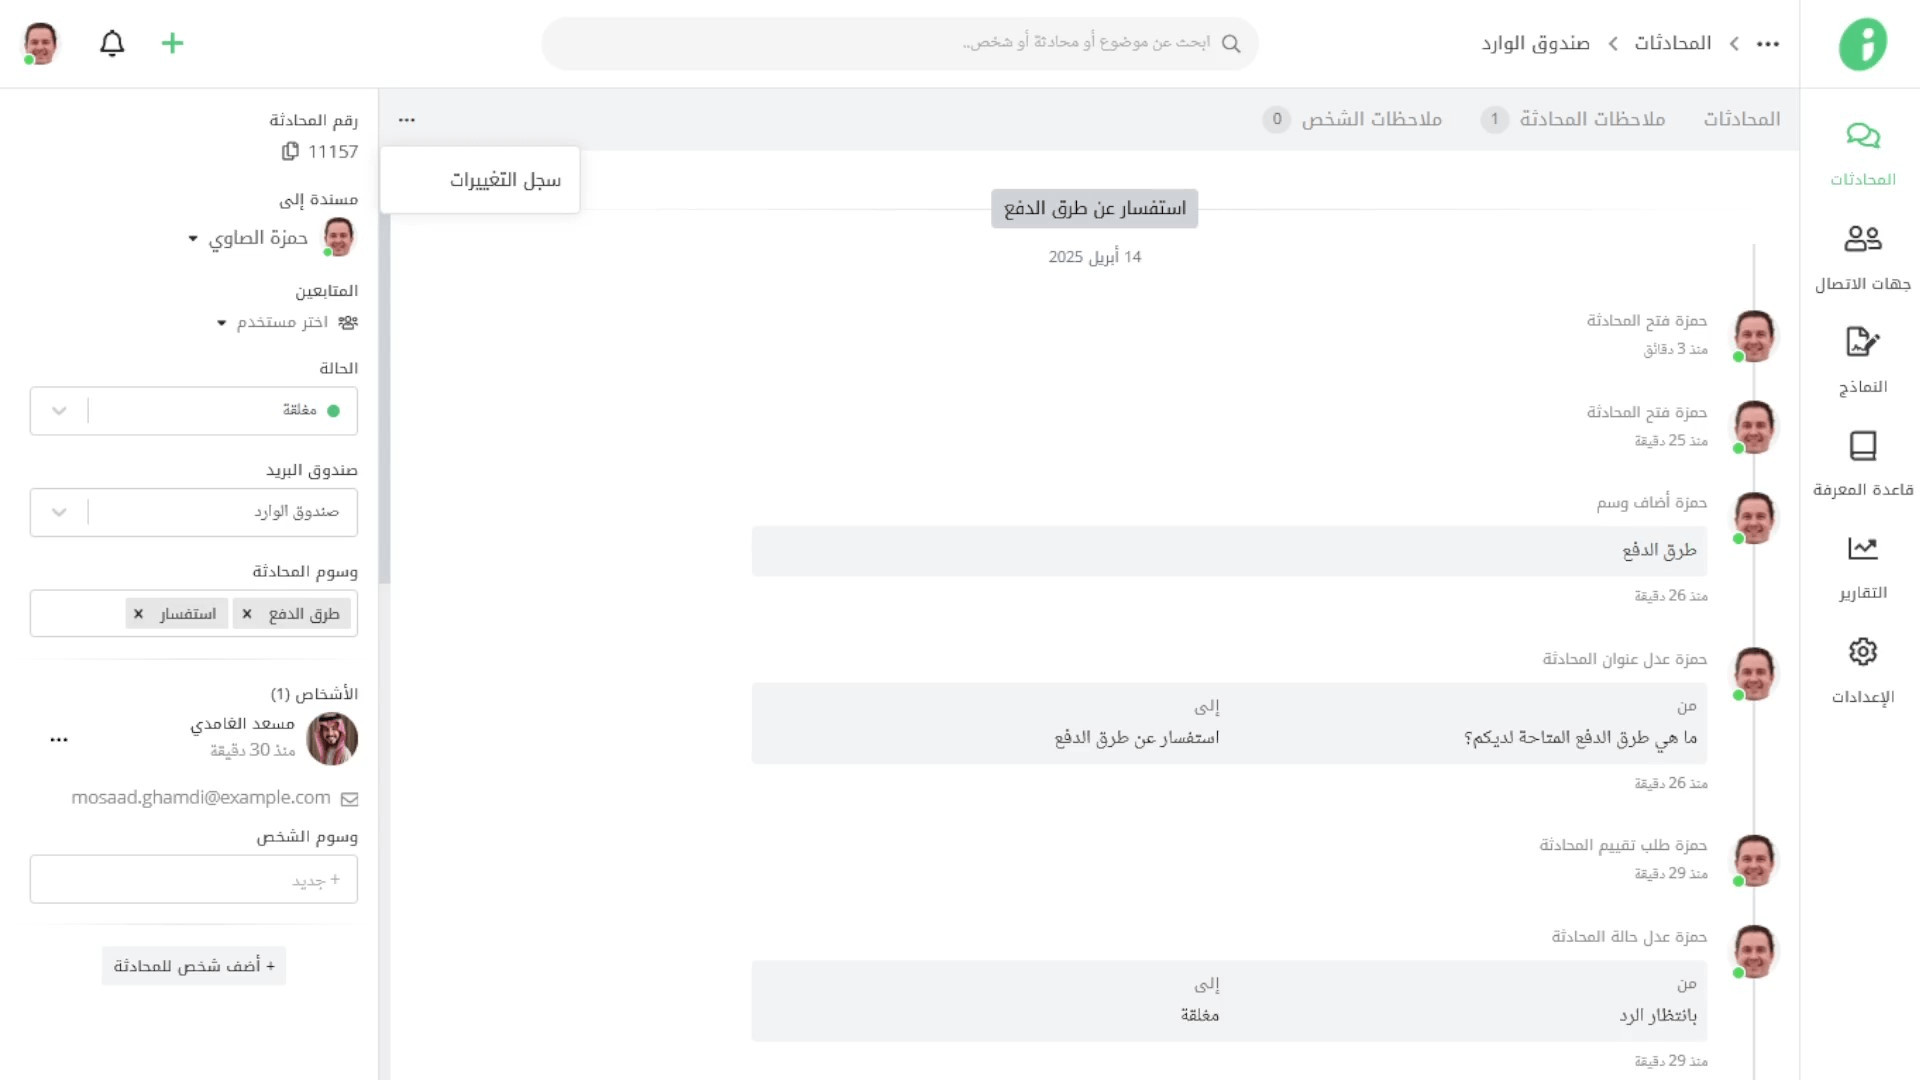This screenshot has height=1080, width=1920.
Task: Switch to ملاحظات المحادثة tab
Action: 1591,119
